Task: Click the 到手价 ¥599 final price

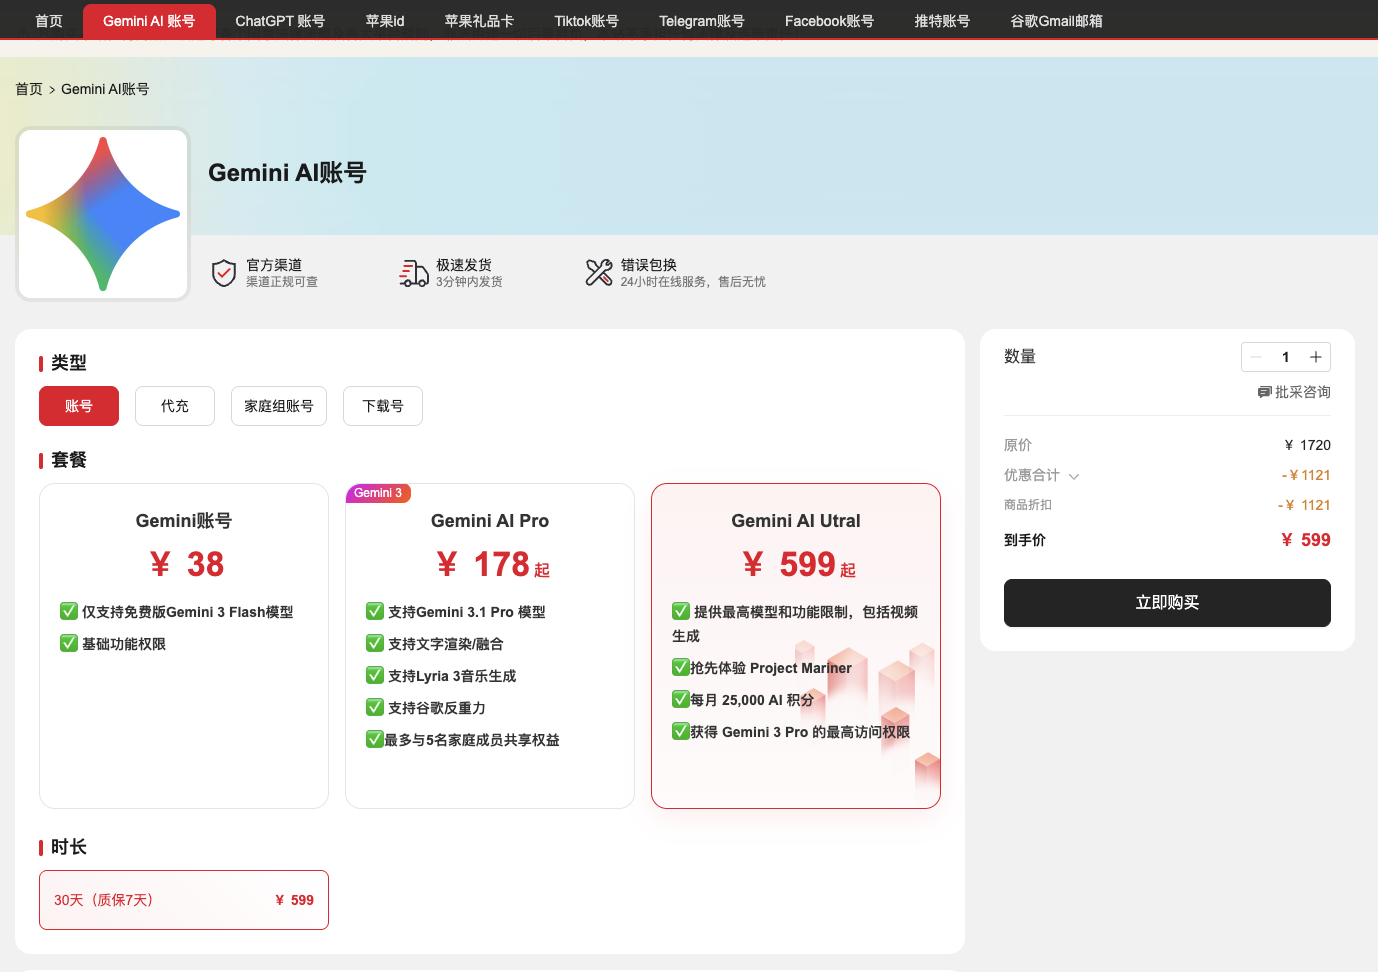Action: [x=1306, y=540]
